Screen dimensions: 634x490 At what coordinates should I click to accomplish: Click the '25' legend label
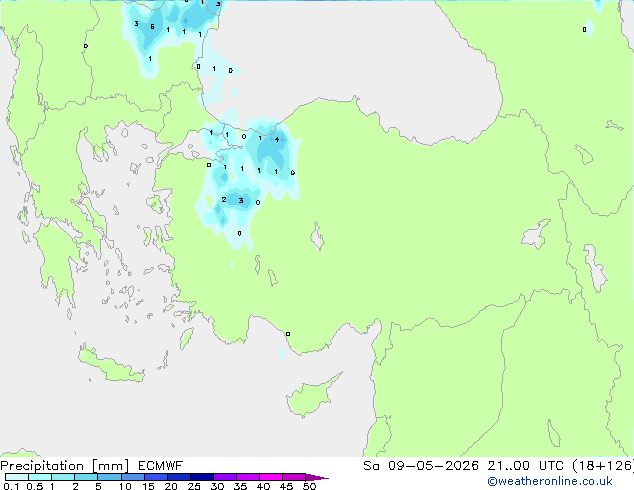pyautogui.click(x=194, y=486)
